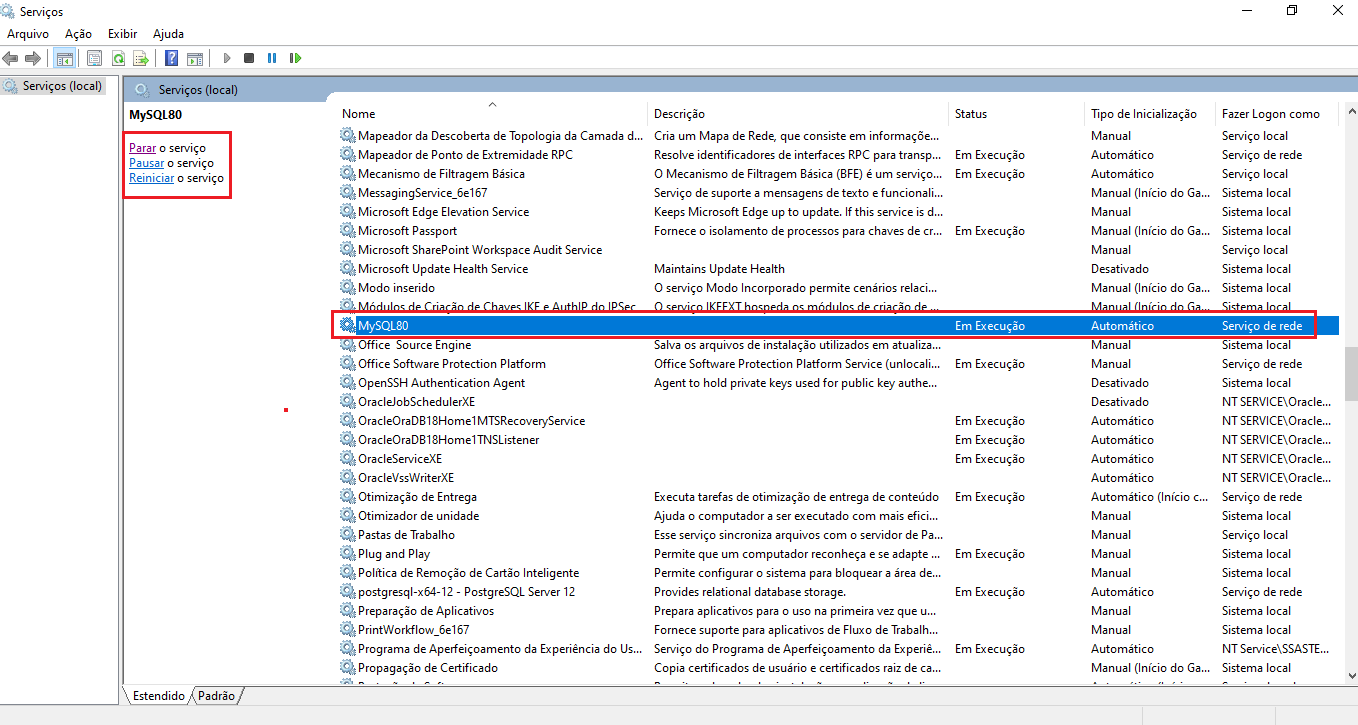
Task: Switch to the Estendido tab
Action: [x=159, y=695]
